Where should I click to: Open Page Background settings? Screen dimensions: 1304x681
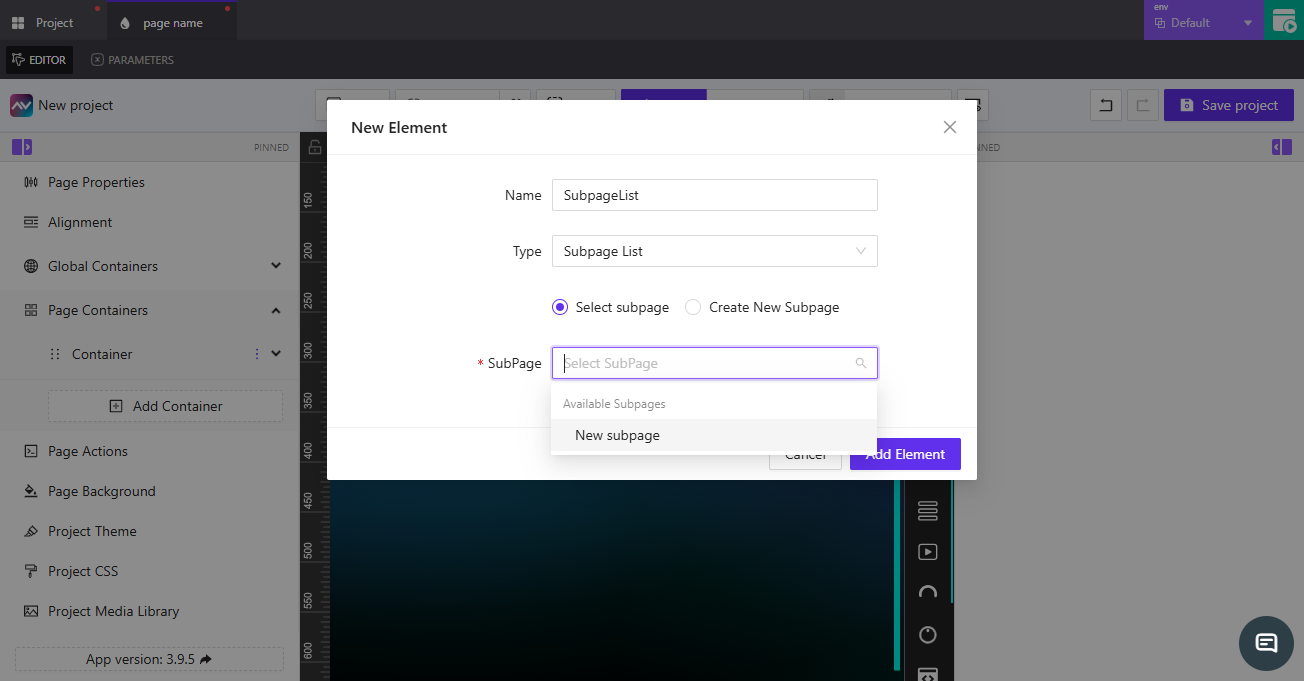pos(102,491)
